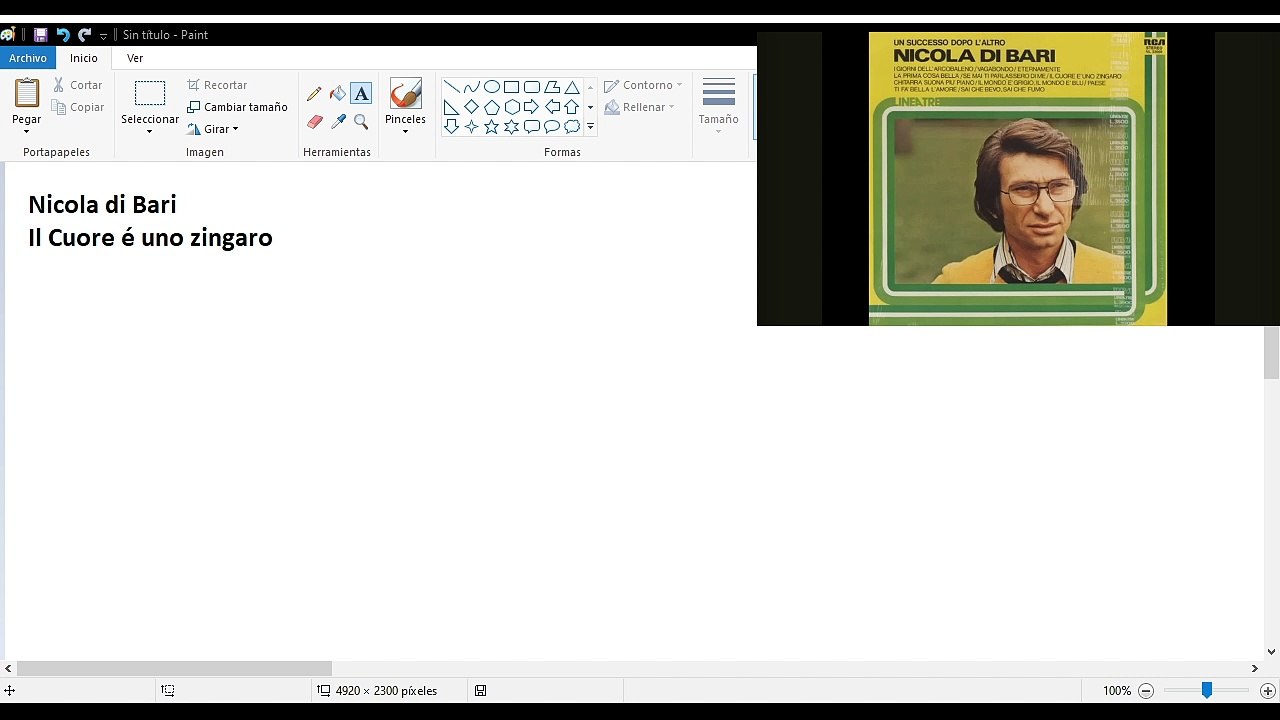Save the drawing from the quick access toolbar
This screenshot has height=720, width=1280.
click(41, 35)
